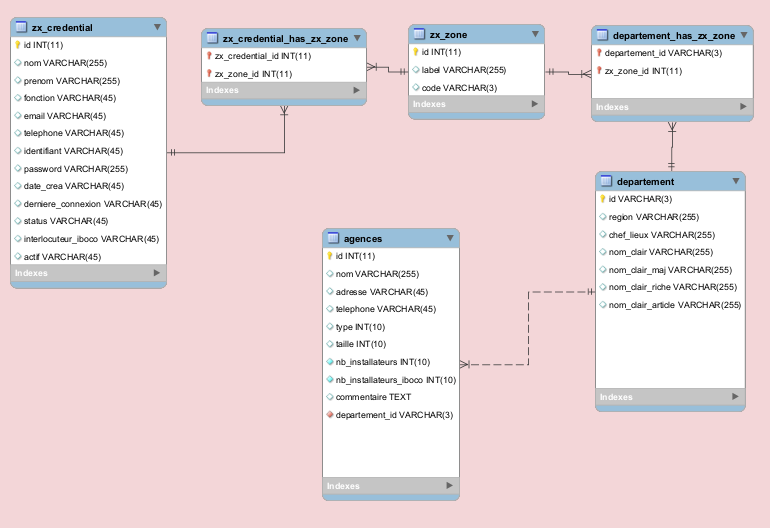Click diamond icon beside label VARCHAR(255)

(x=415, y=70)
